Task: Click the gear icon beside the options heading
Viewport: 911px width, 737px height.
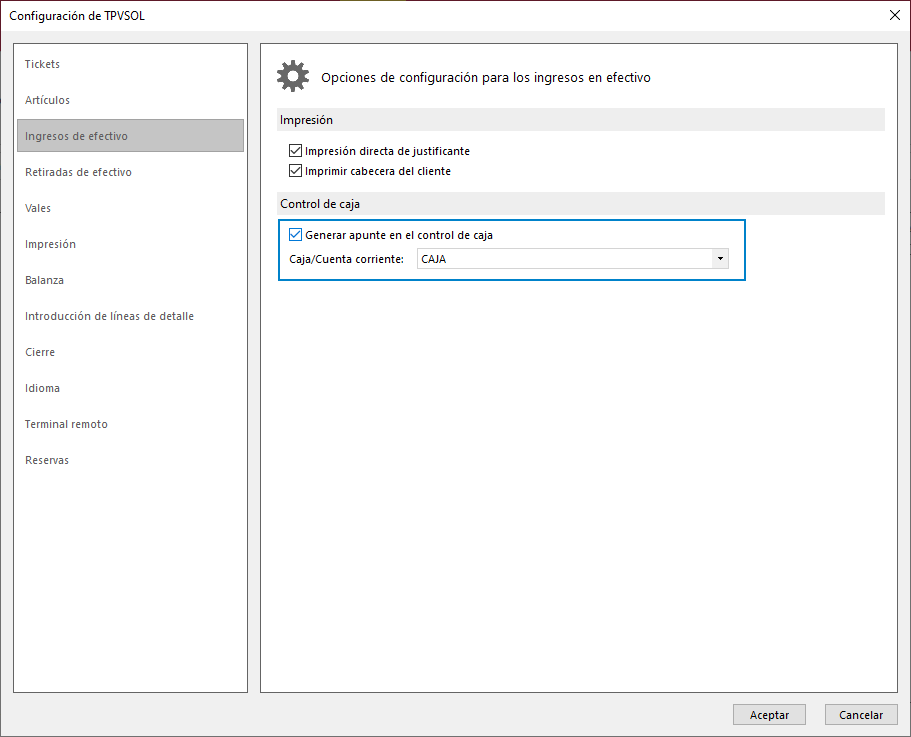Action: [x=293, y=76]
